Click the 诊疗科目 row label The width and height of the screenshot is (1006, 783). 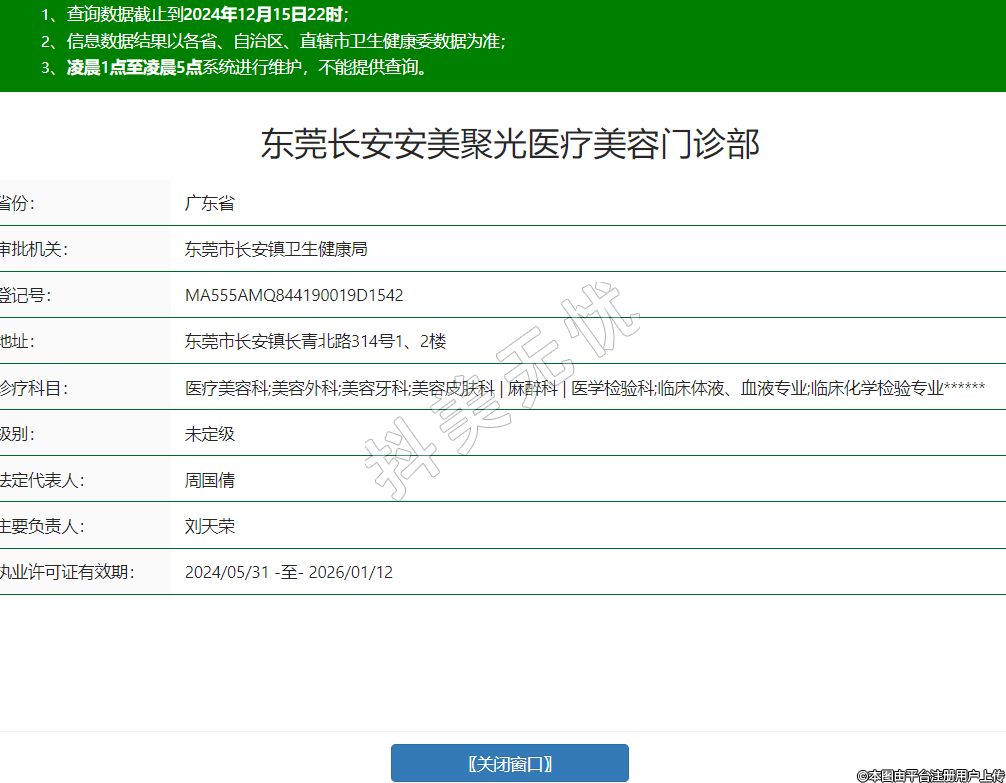click(33, 388)
